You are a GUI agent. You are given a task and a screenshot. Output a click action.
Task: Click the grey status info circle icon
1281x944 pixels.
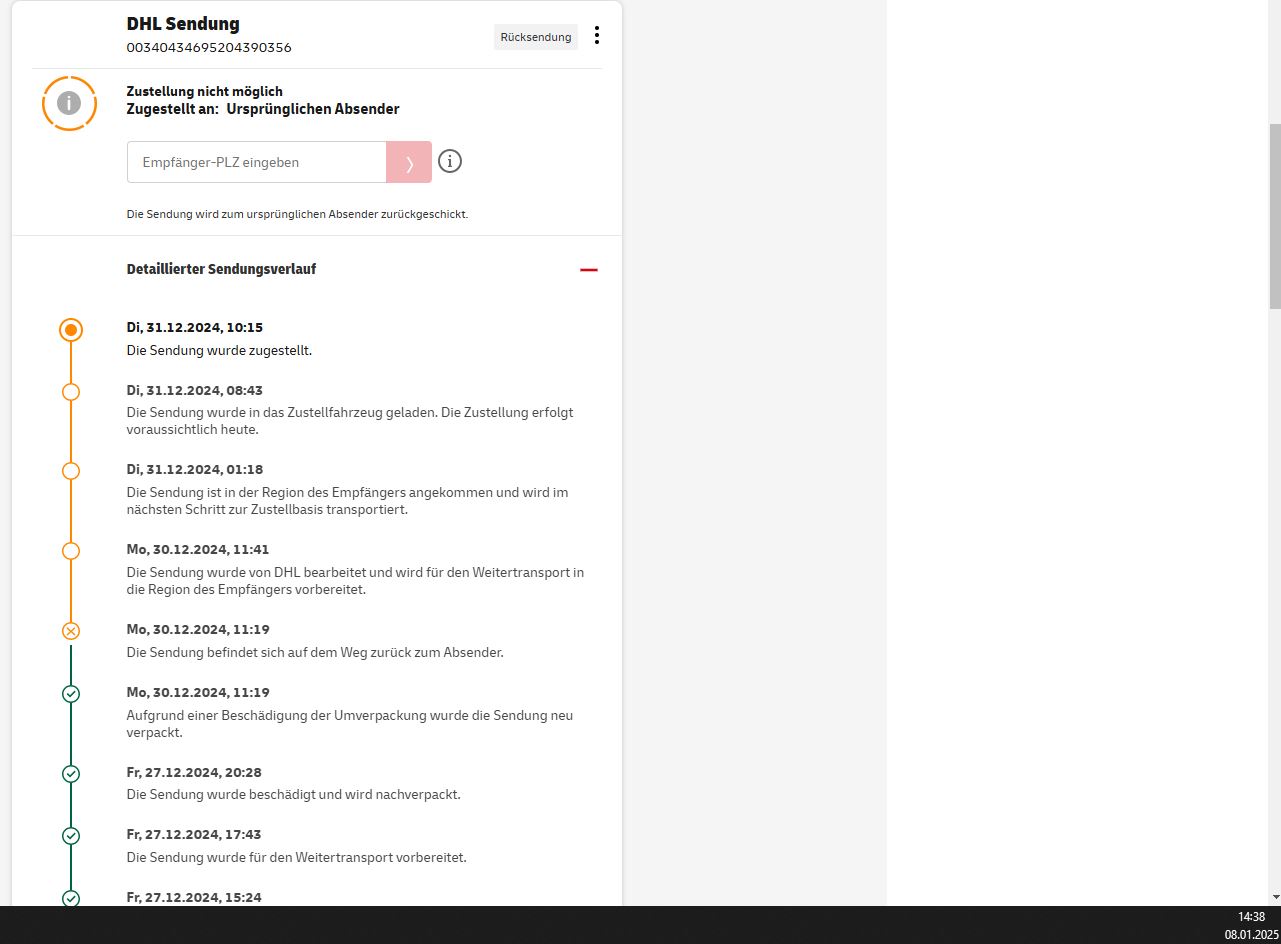pyautogui.click(x=69, y=103)
